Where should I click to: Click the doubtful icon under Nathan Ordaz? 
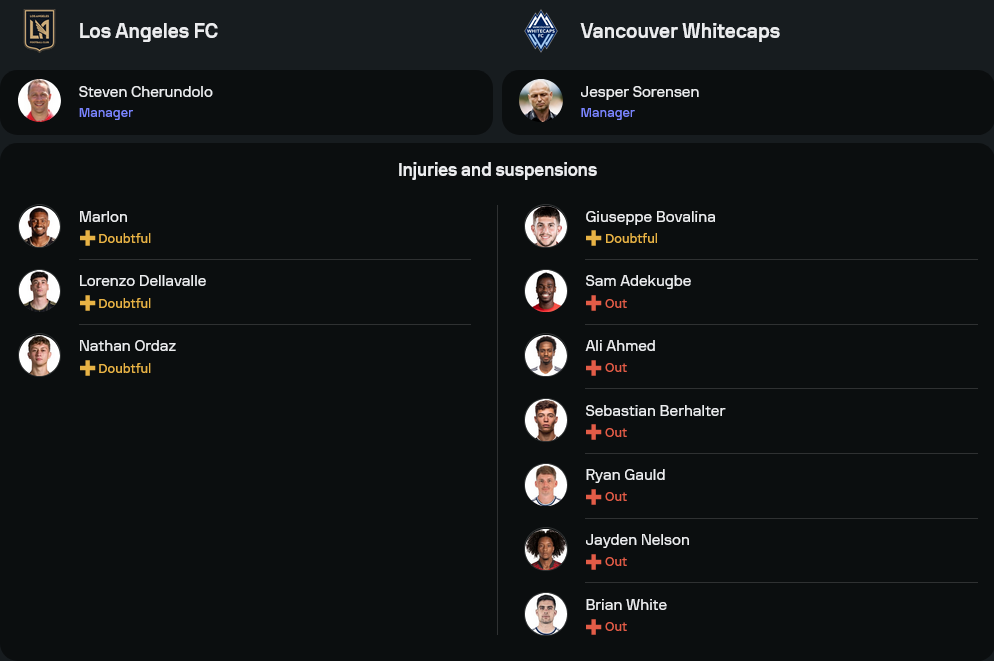[87, 368]
